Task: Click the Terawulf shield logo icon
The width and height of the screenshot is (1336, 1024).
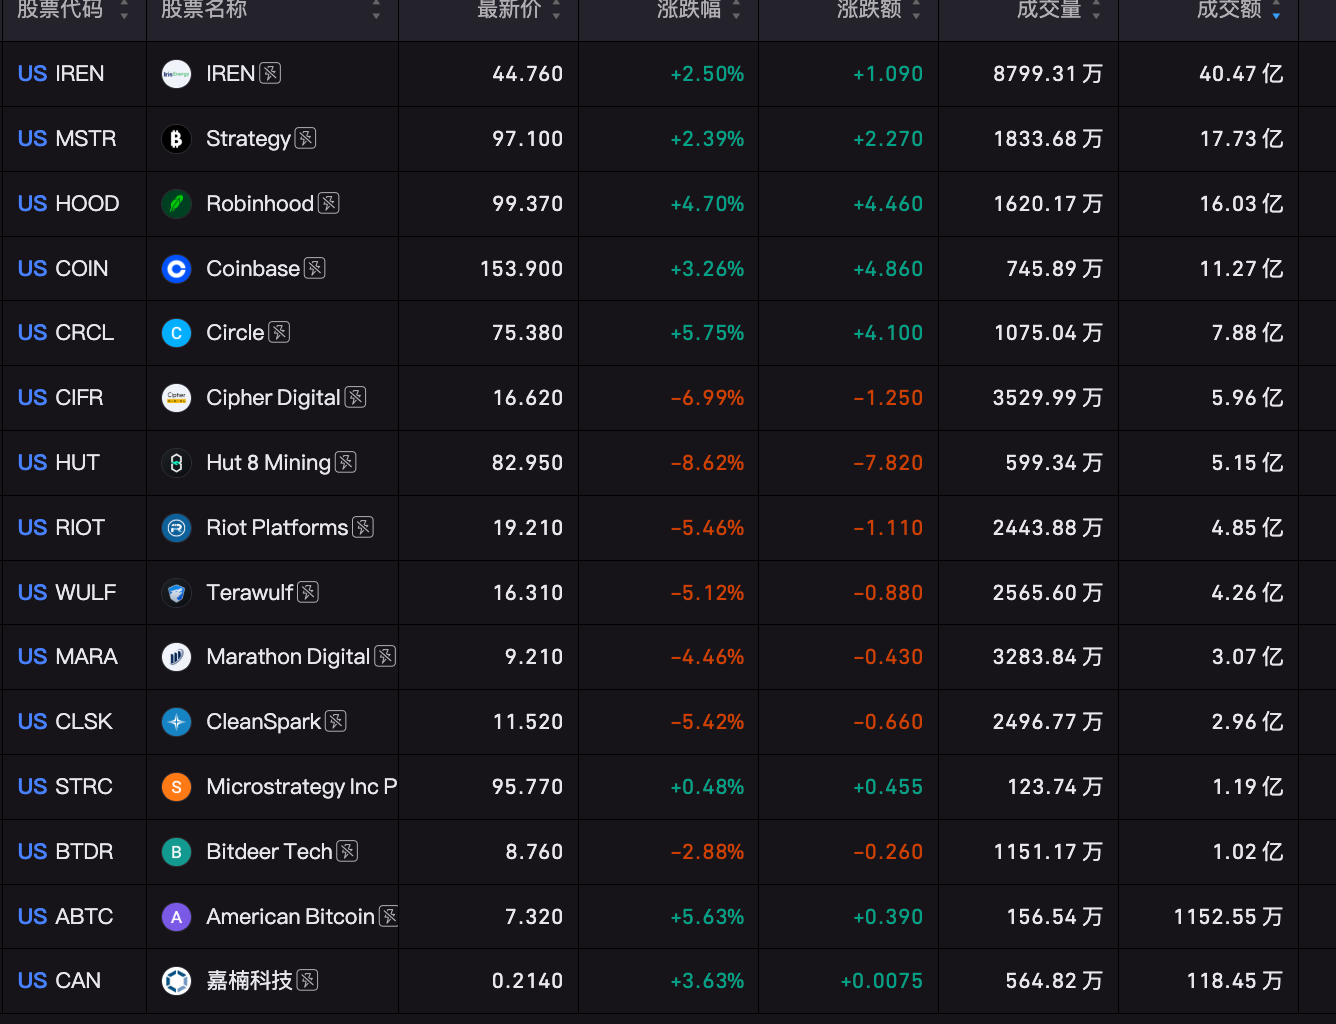Action: pyautogui.click(x=176, y=593)
